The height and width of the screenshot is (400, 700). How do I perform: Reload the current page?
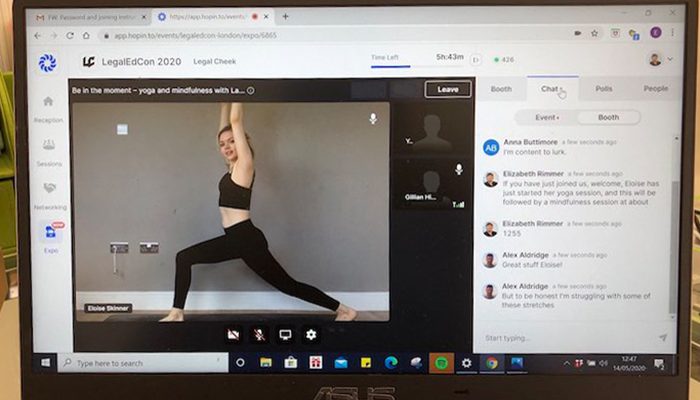pos(70,35)
